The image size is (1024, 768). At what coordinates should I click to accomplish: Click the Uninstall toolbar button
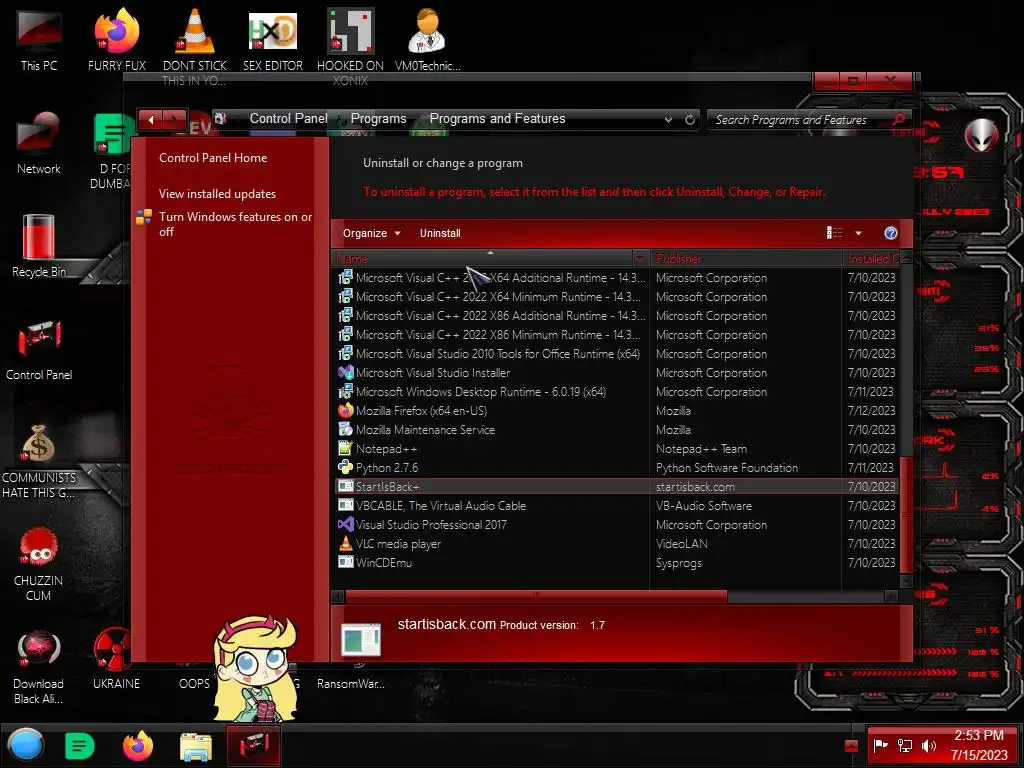[x=440, y=233]
